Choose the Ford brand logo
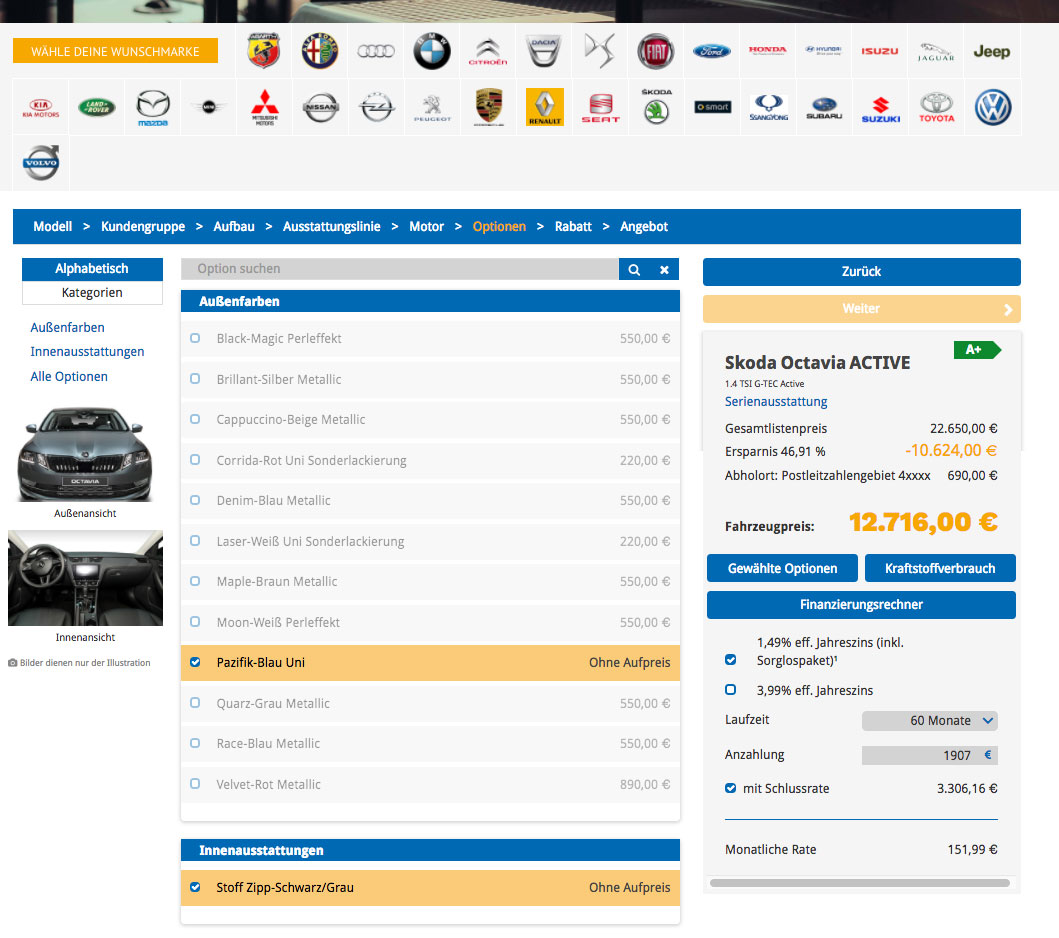The width and height of the screenshot is (1059, 938). point(712,51)
